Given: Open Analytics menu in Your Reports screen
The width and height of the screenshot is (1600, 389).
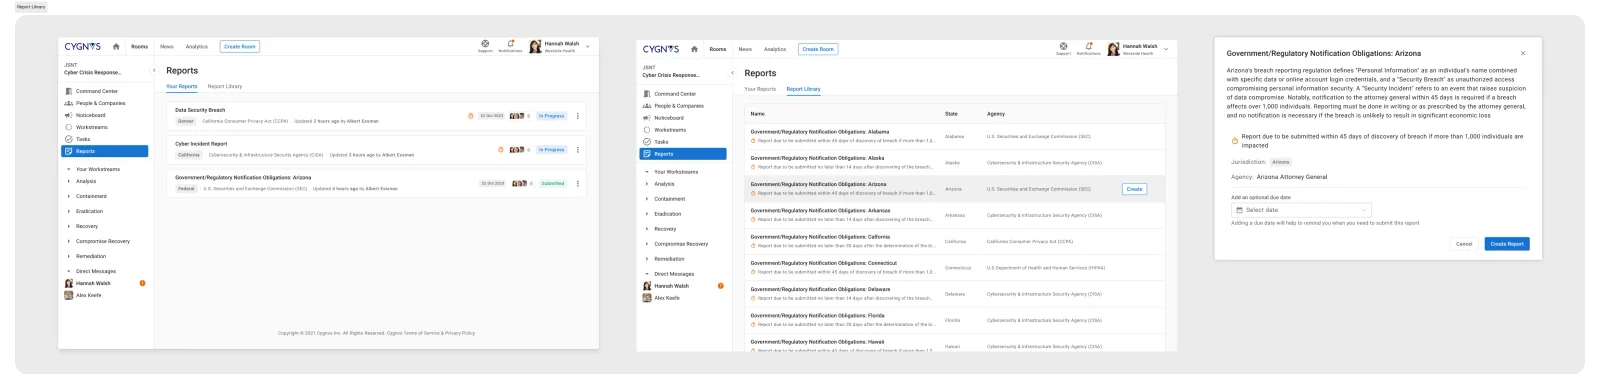Looking at the screenshot, I should point(197,46).
